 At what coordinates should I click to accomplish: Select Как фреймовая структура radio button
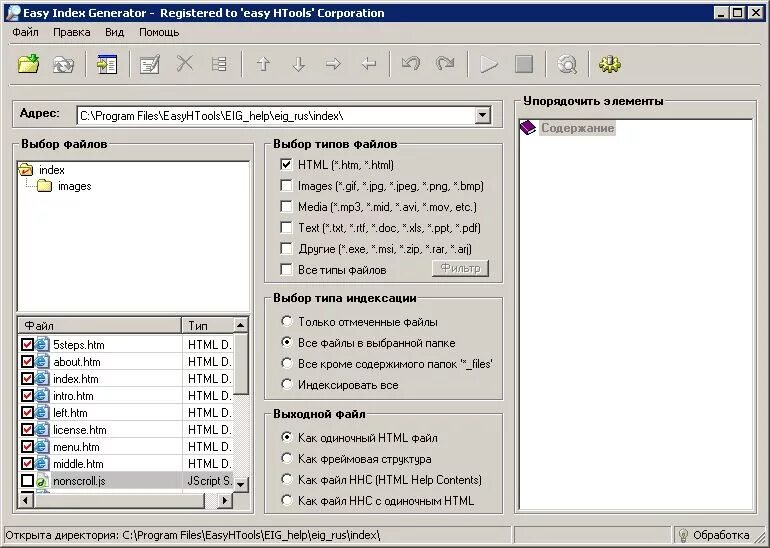pyautogui.click(x=287, y=458)
